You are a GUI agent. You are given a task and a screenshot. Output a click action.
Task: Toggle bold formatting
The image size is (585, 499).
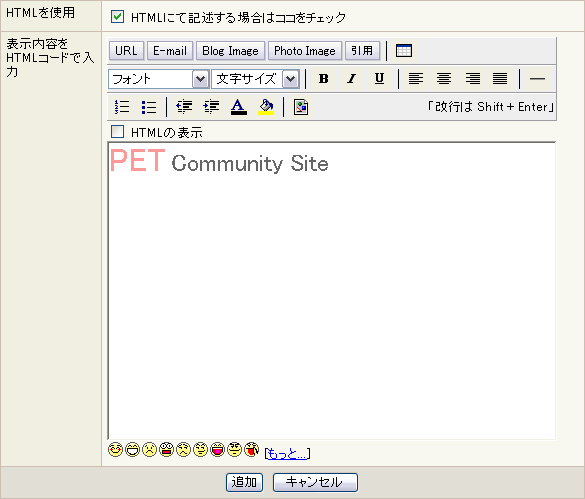(323, 79)
